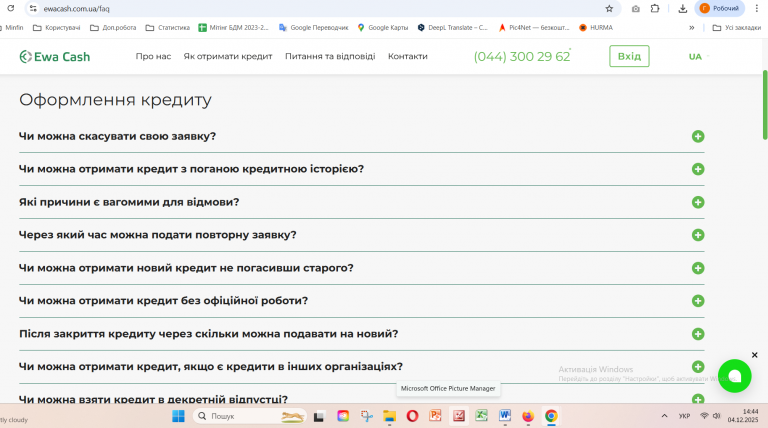Viewport: 768px width, 428px height.
Task: Open the 'Pic4Net' bookmark
Action: (534, 28)
